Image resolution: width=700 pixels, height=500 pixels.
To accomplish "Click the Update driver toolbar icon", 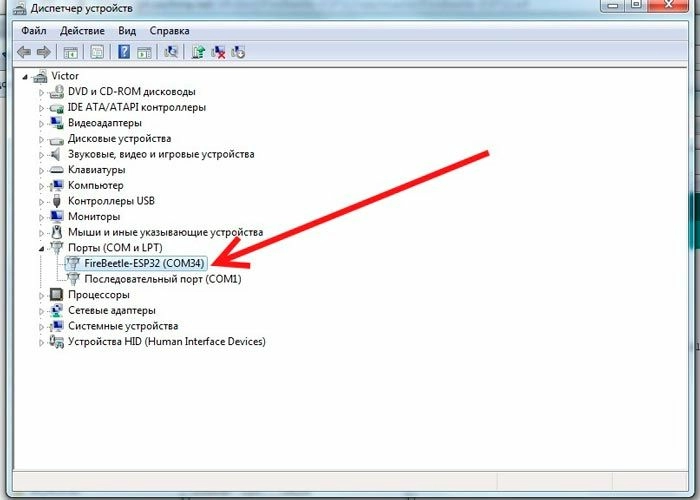I will 198,51.
